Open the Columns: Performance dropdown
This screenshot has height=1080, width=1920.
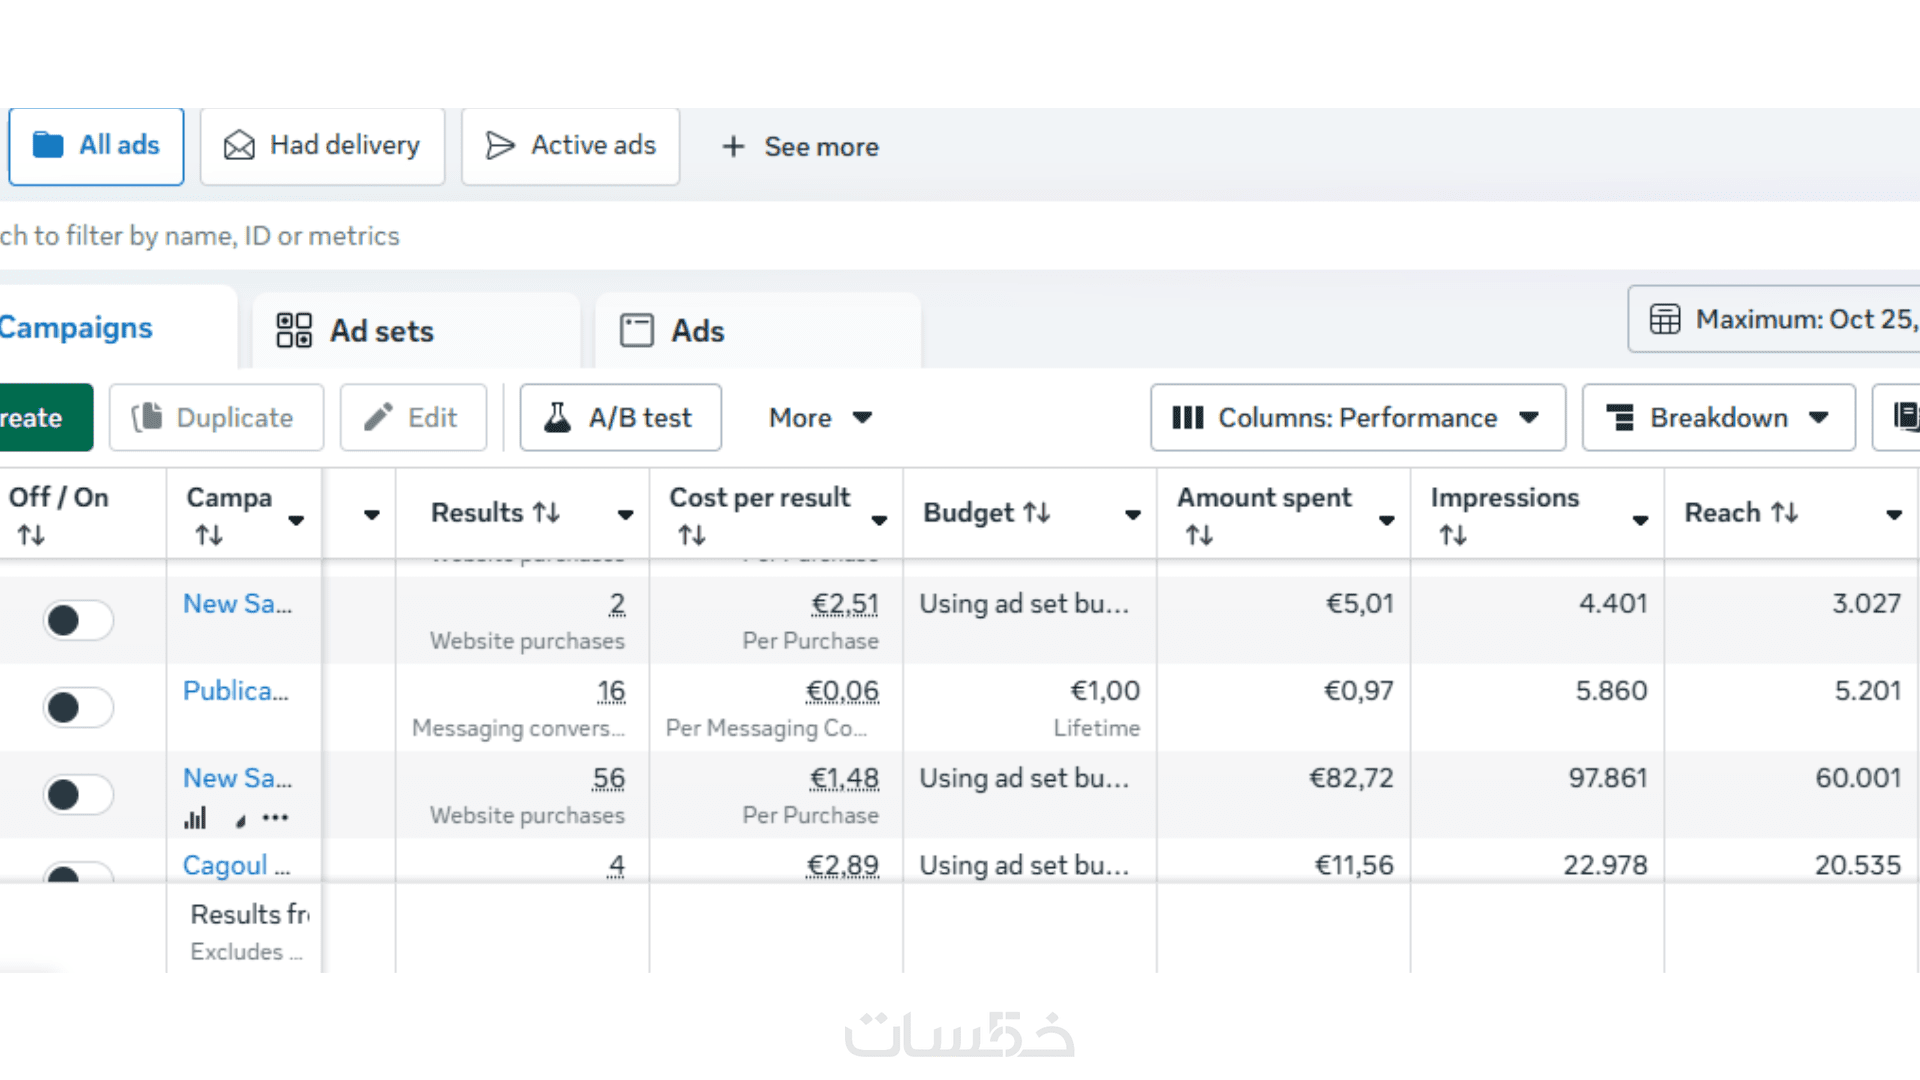pos(1357,418)
